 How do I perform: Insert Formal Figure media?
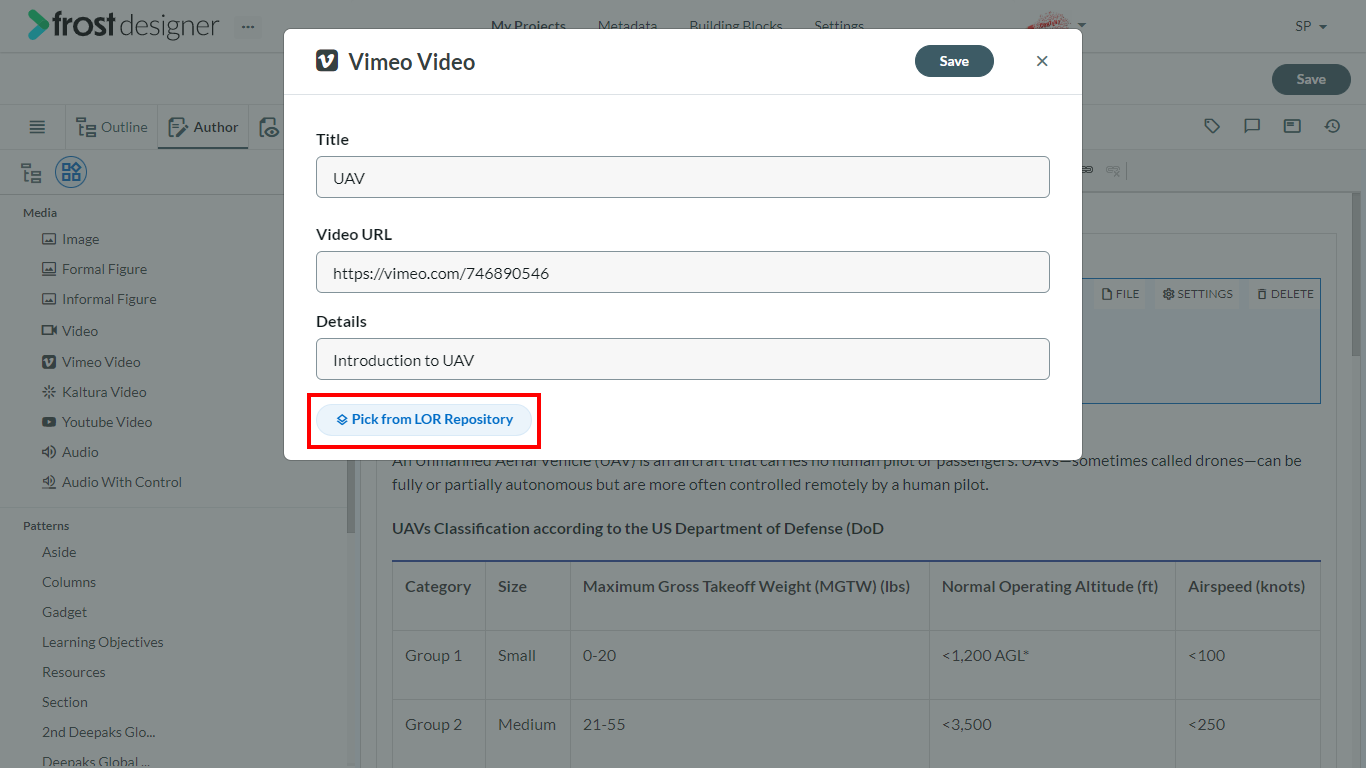(104, 269)
